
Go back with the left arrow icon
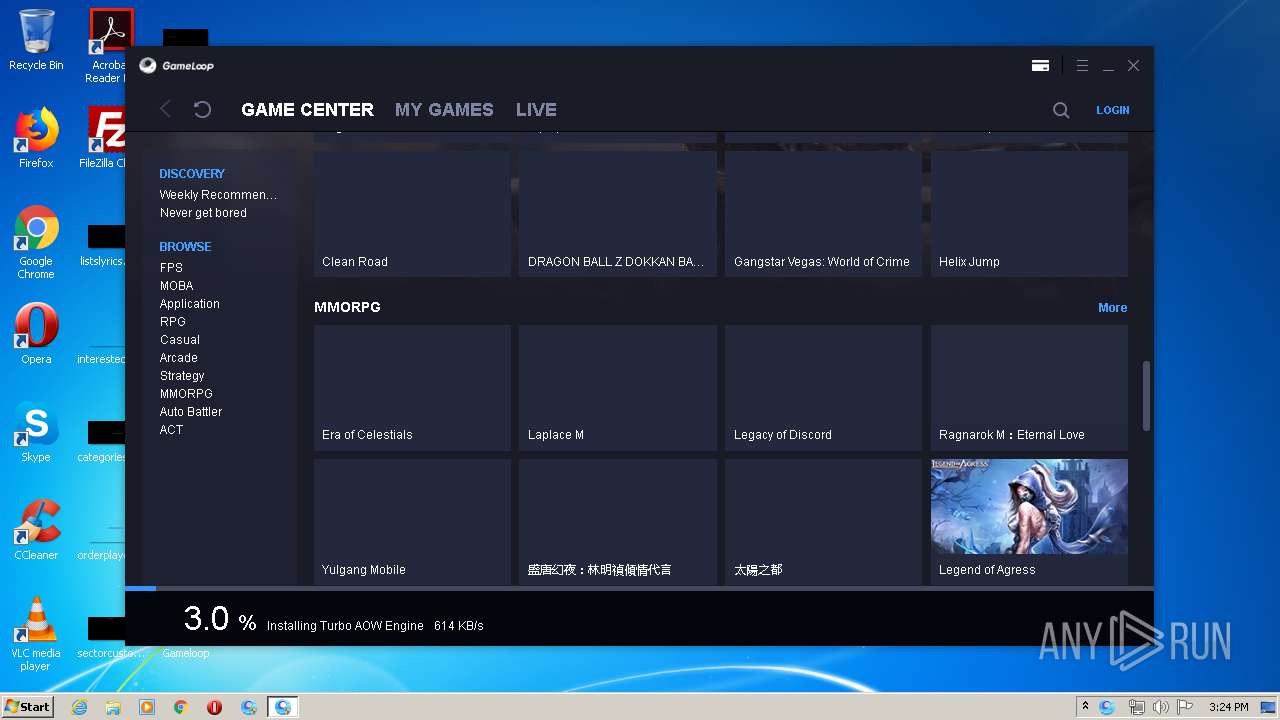coord(166,109)
